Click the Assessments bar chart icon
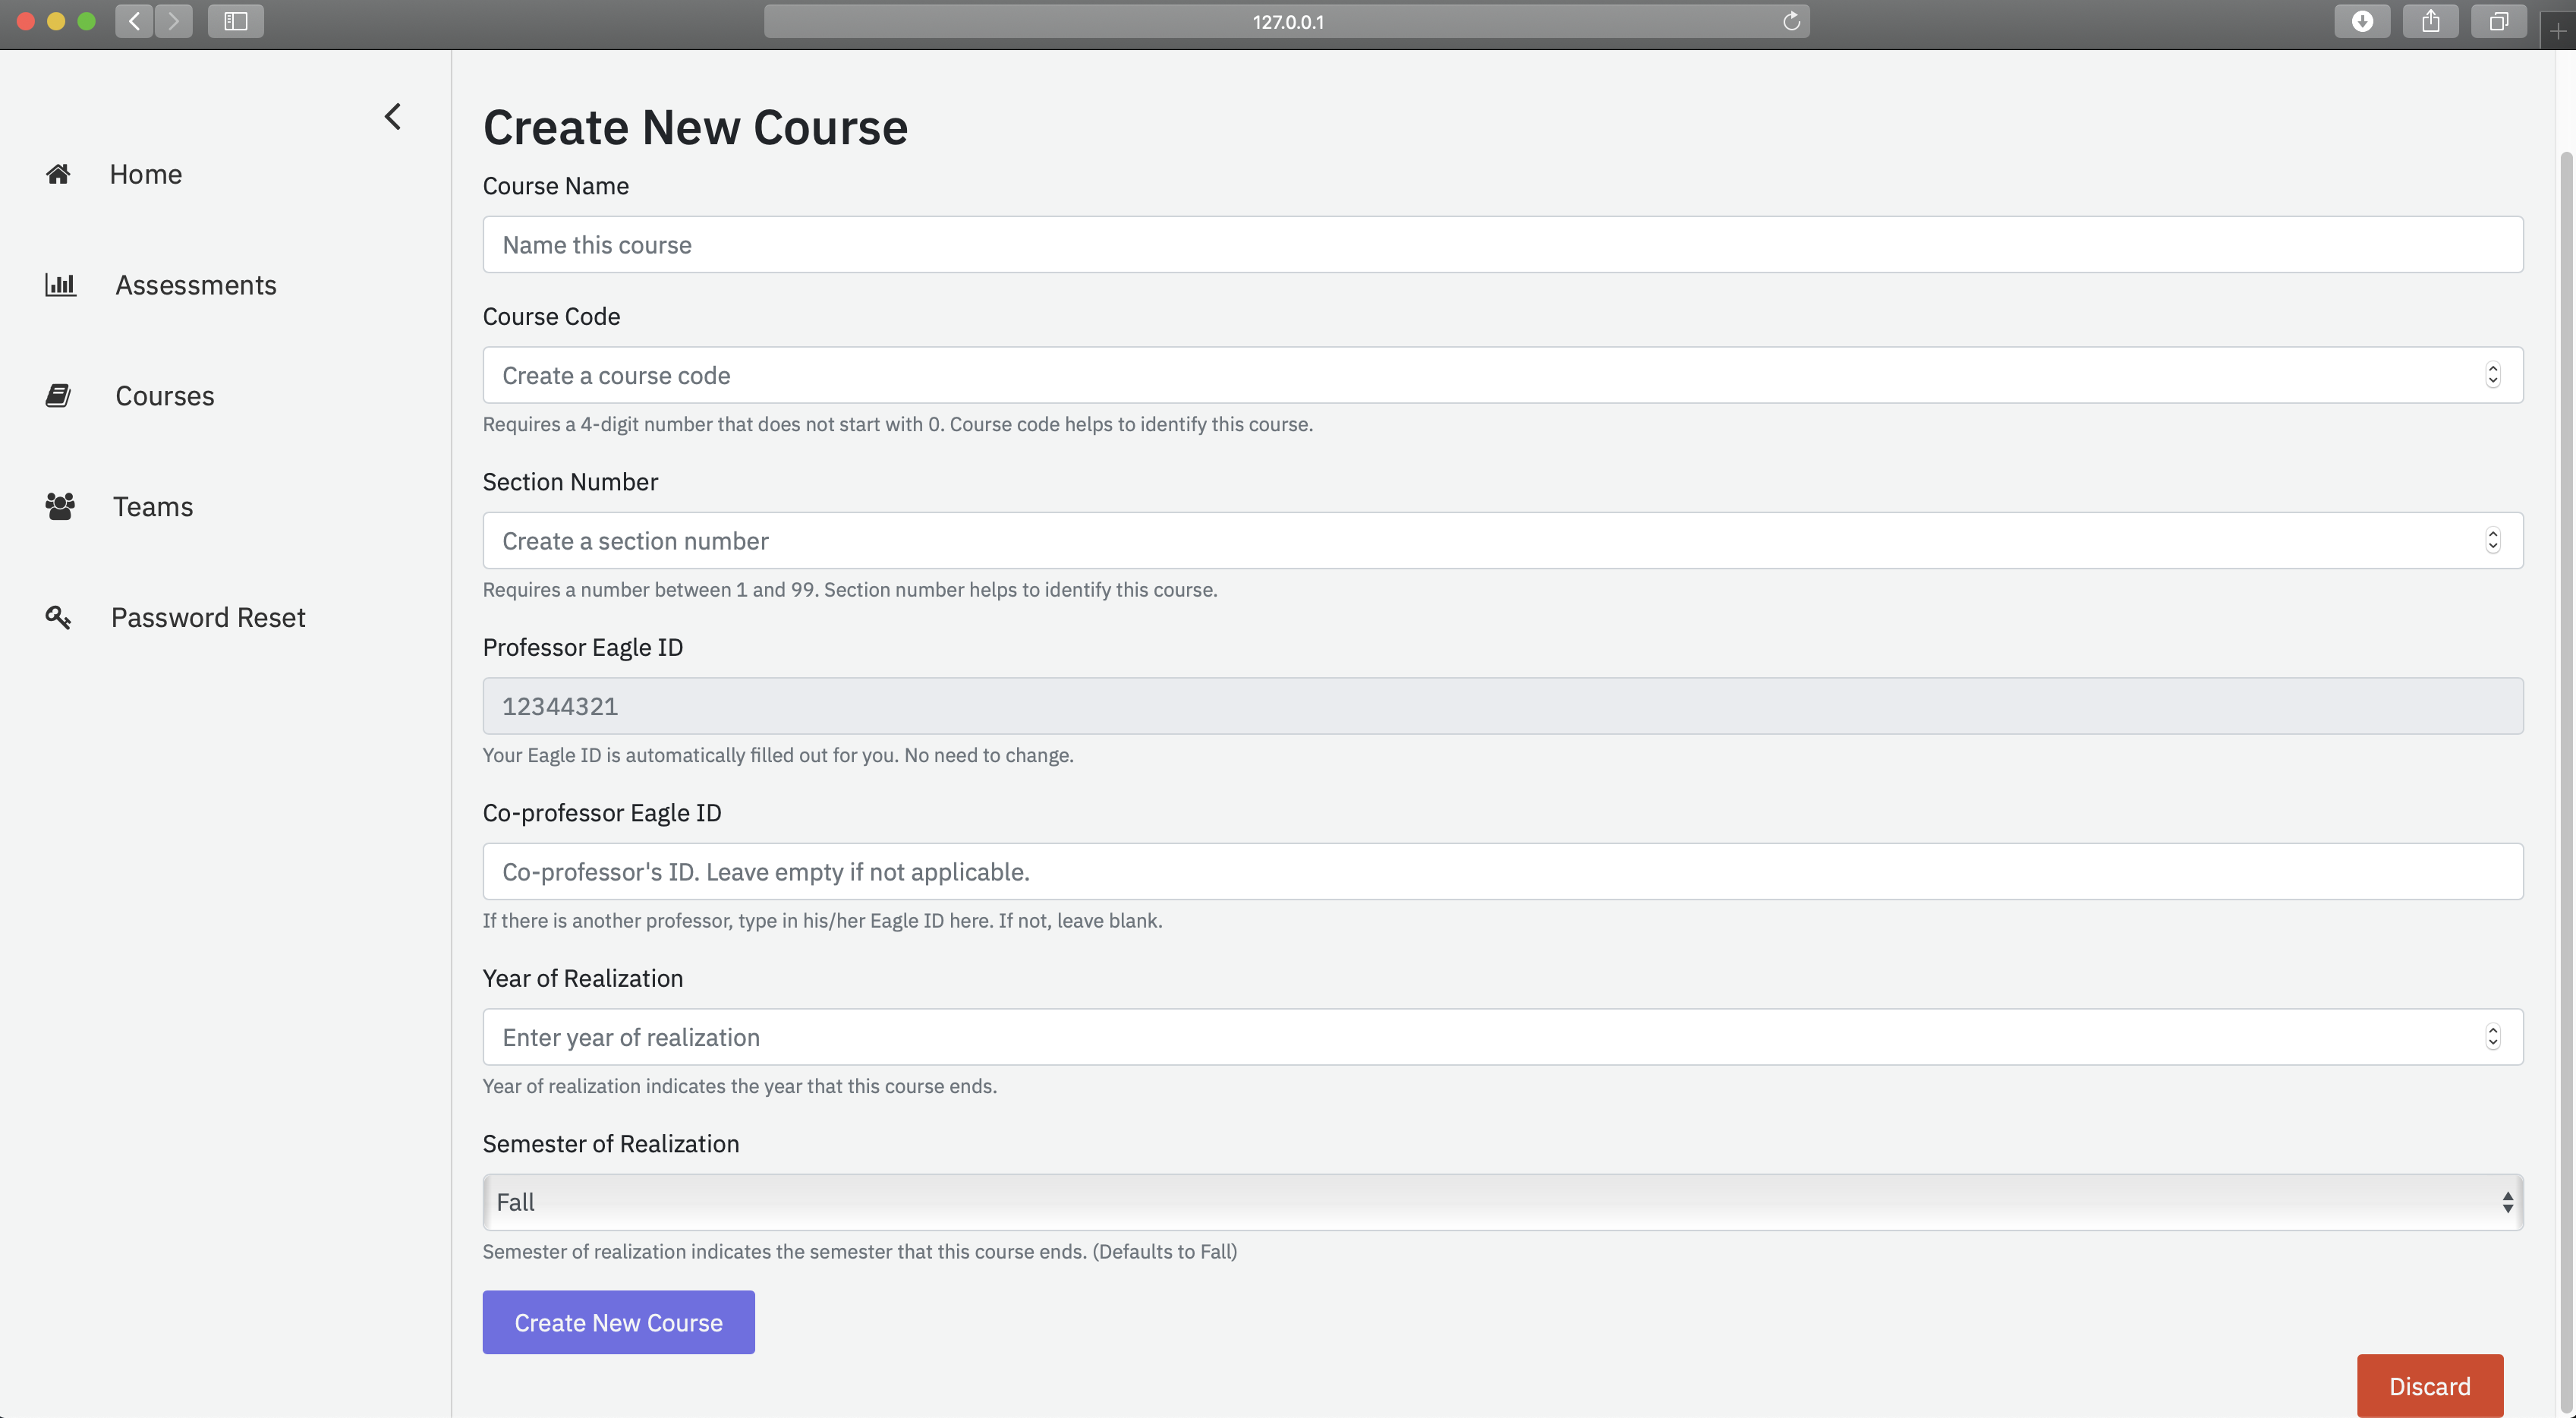Screen dimensions: 2576x1418 [60, 285]
